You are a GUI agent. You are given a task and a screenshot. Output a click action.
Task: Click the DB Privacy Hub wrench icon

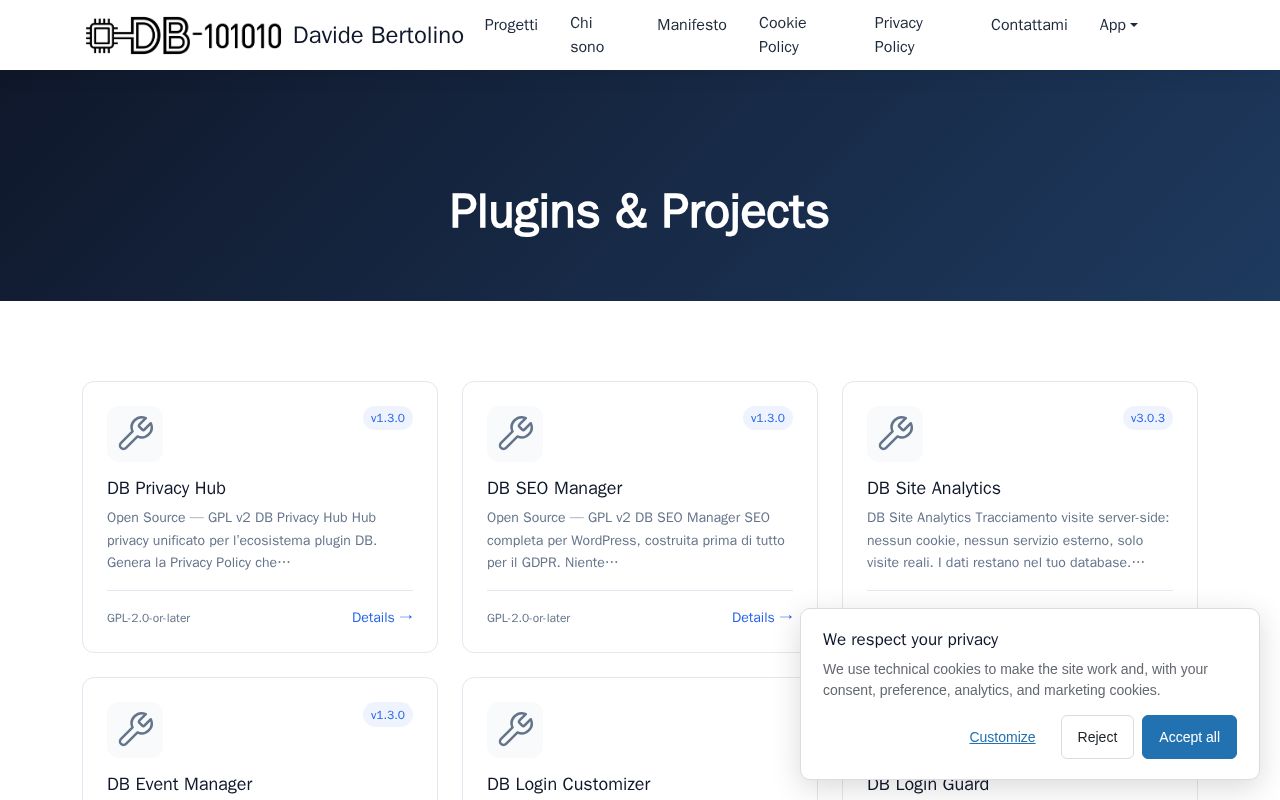coord(135,434)
